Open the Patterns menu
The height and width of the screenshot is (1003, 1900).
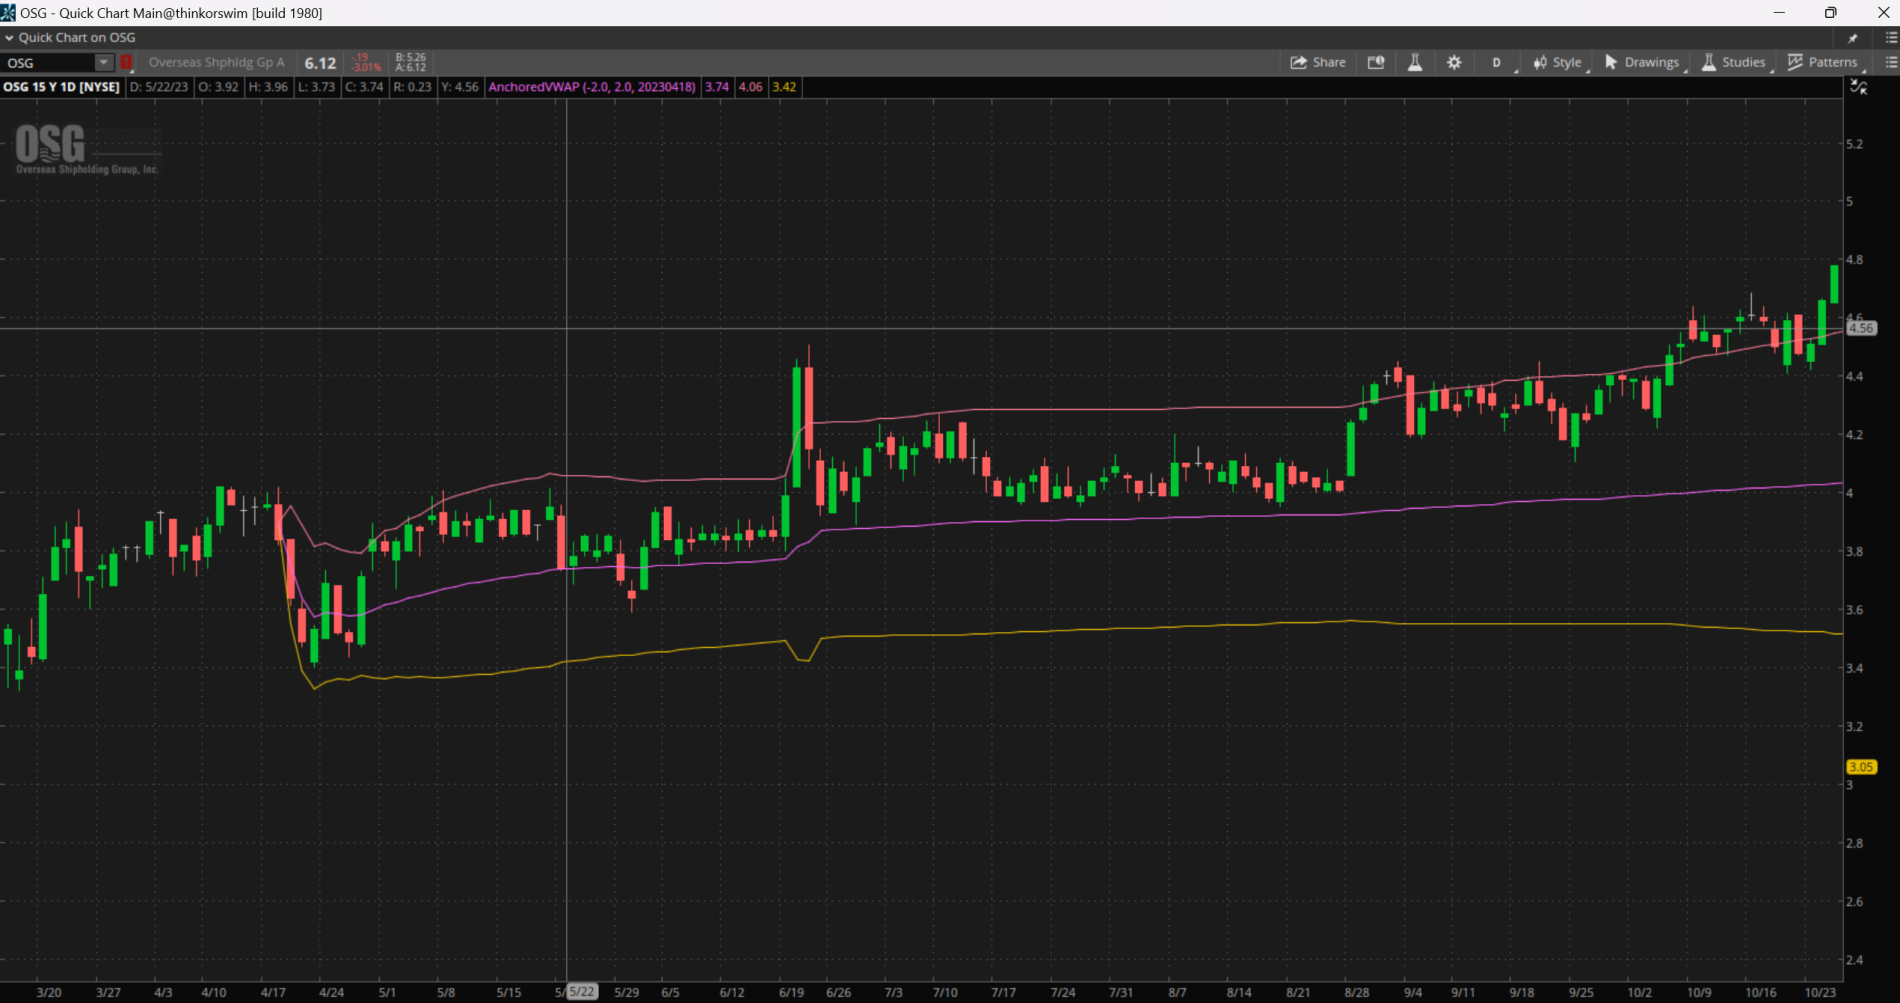pyautogui.click(x=1822, y=62)
